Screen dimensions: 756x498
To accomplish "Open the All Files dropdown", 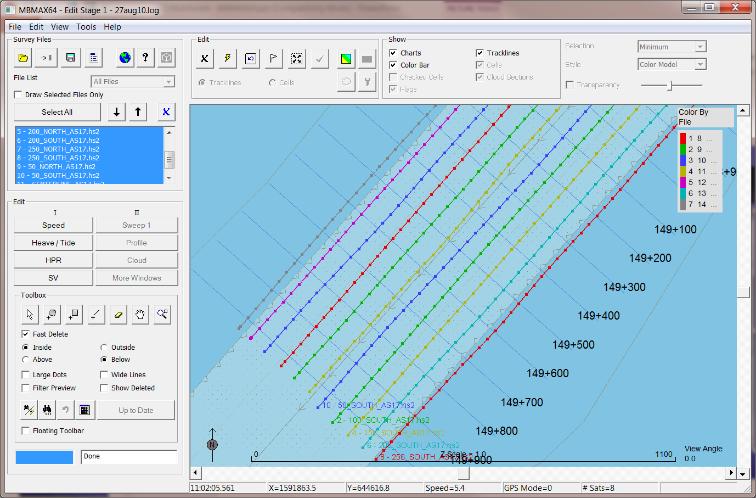I will [x=133, y=81].
